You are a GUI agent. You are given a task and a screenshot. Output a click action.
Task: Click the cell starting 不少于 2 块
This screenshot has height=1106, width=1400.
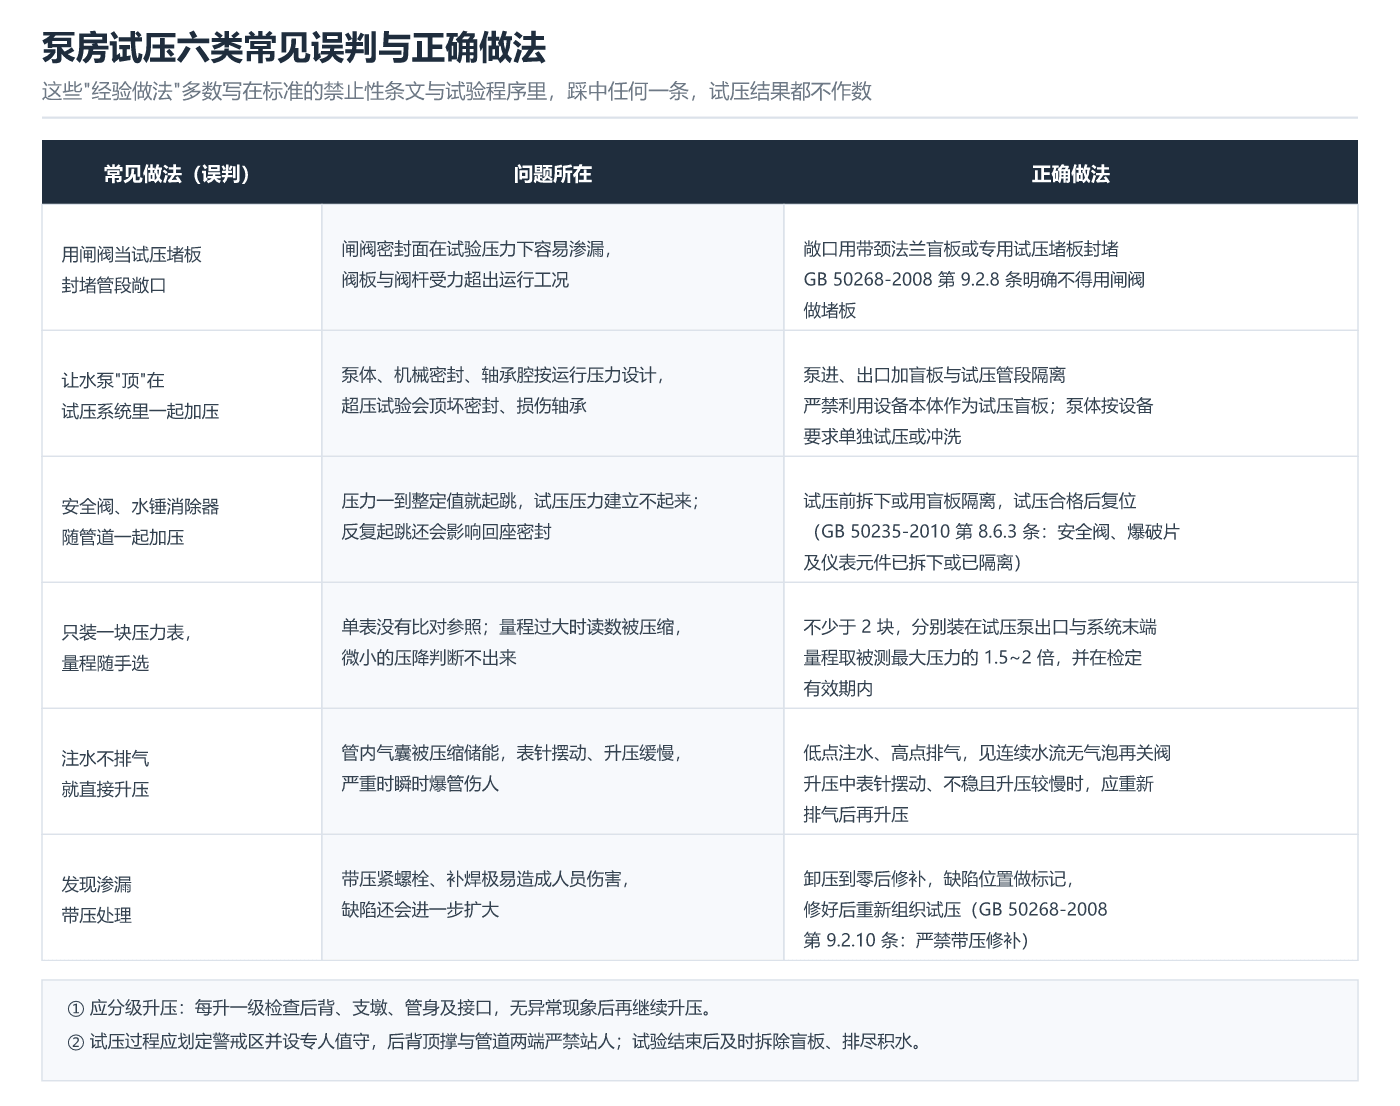(x=1071, y=646)
